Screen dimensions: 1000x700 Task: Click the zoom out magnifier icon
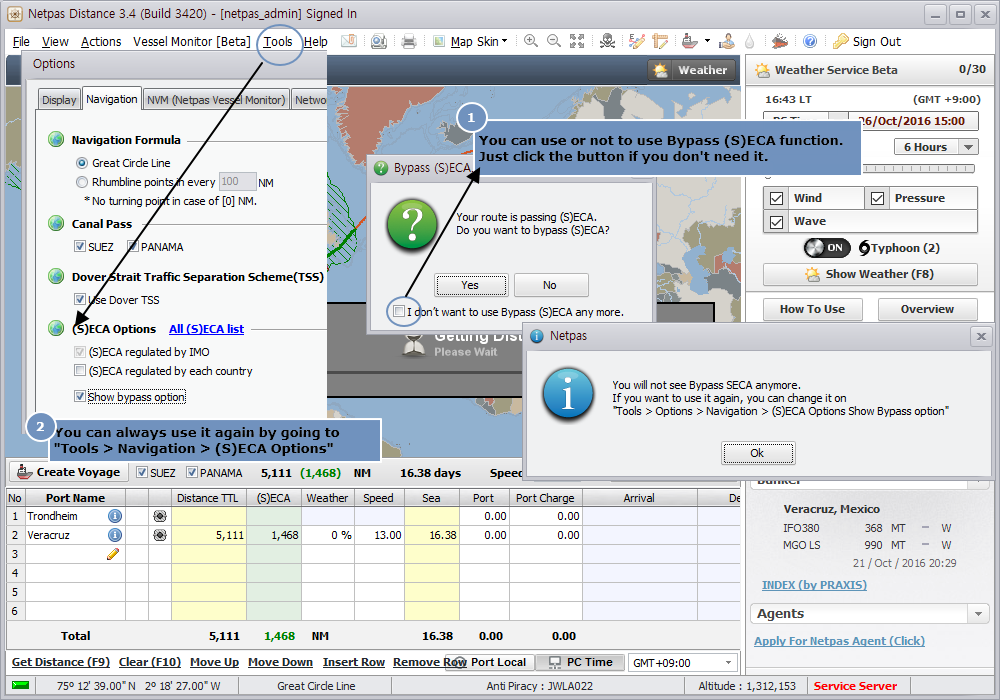point(554,41)
